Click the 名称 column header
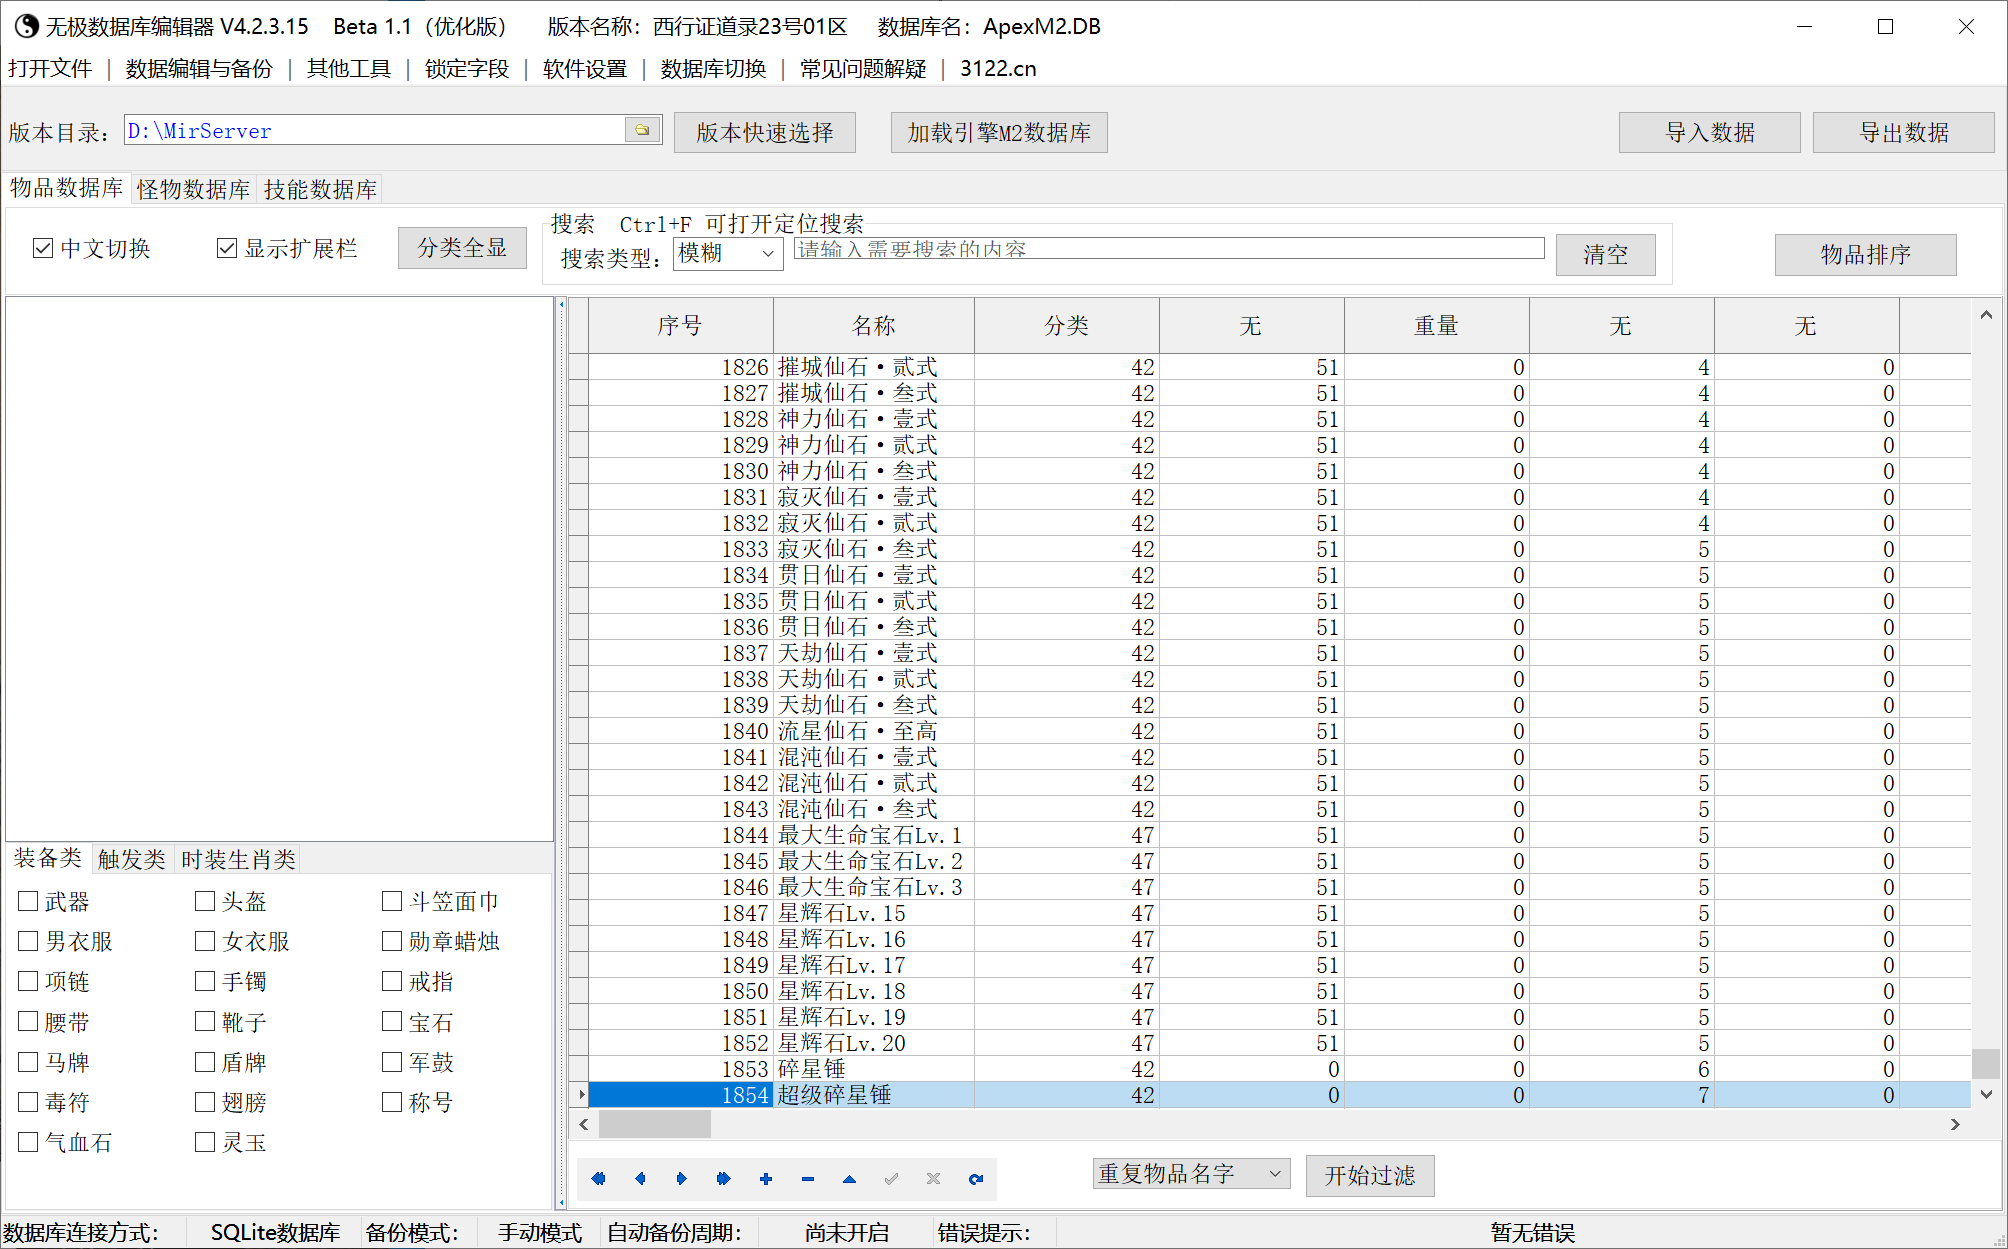 pos(873,326)
